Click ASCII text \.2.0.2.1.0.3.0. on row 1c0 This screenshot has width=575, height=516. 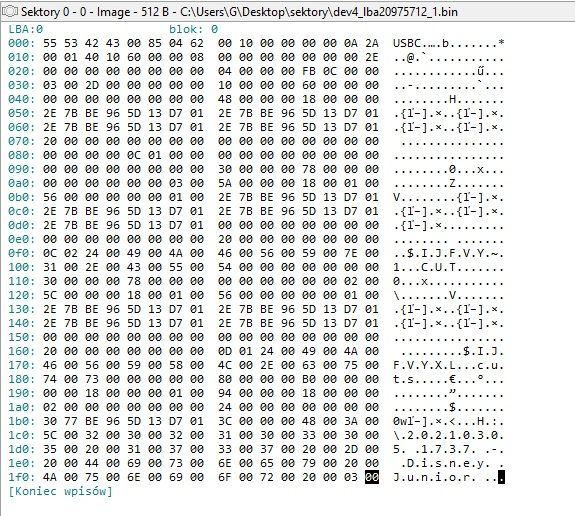[449, 435]
